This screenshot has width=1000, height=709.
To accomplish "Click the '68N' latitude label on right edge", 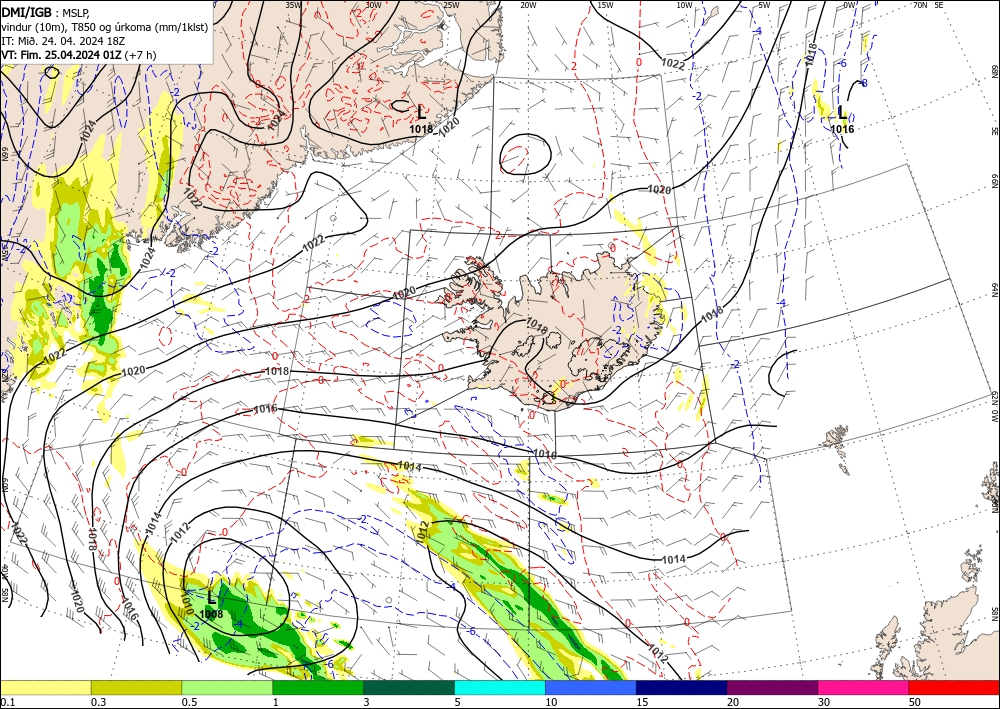I will (x=994, y=71).
